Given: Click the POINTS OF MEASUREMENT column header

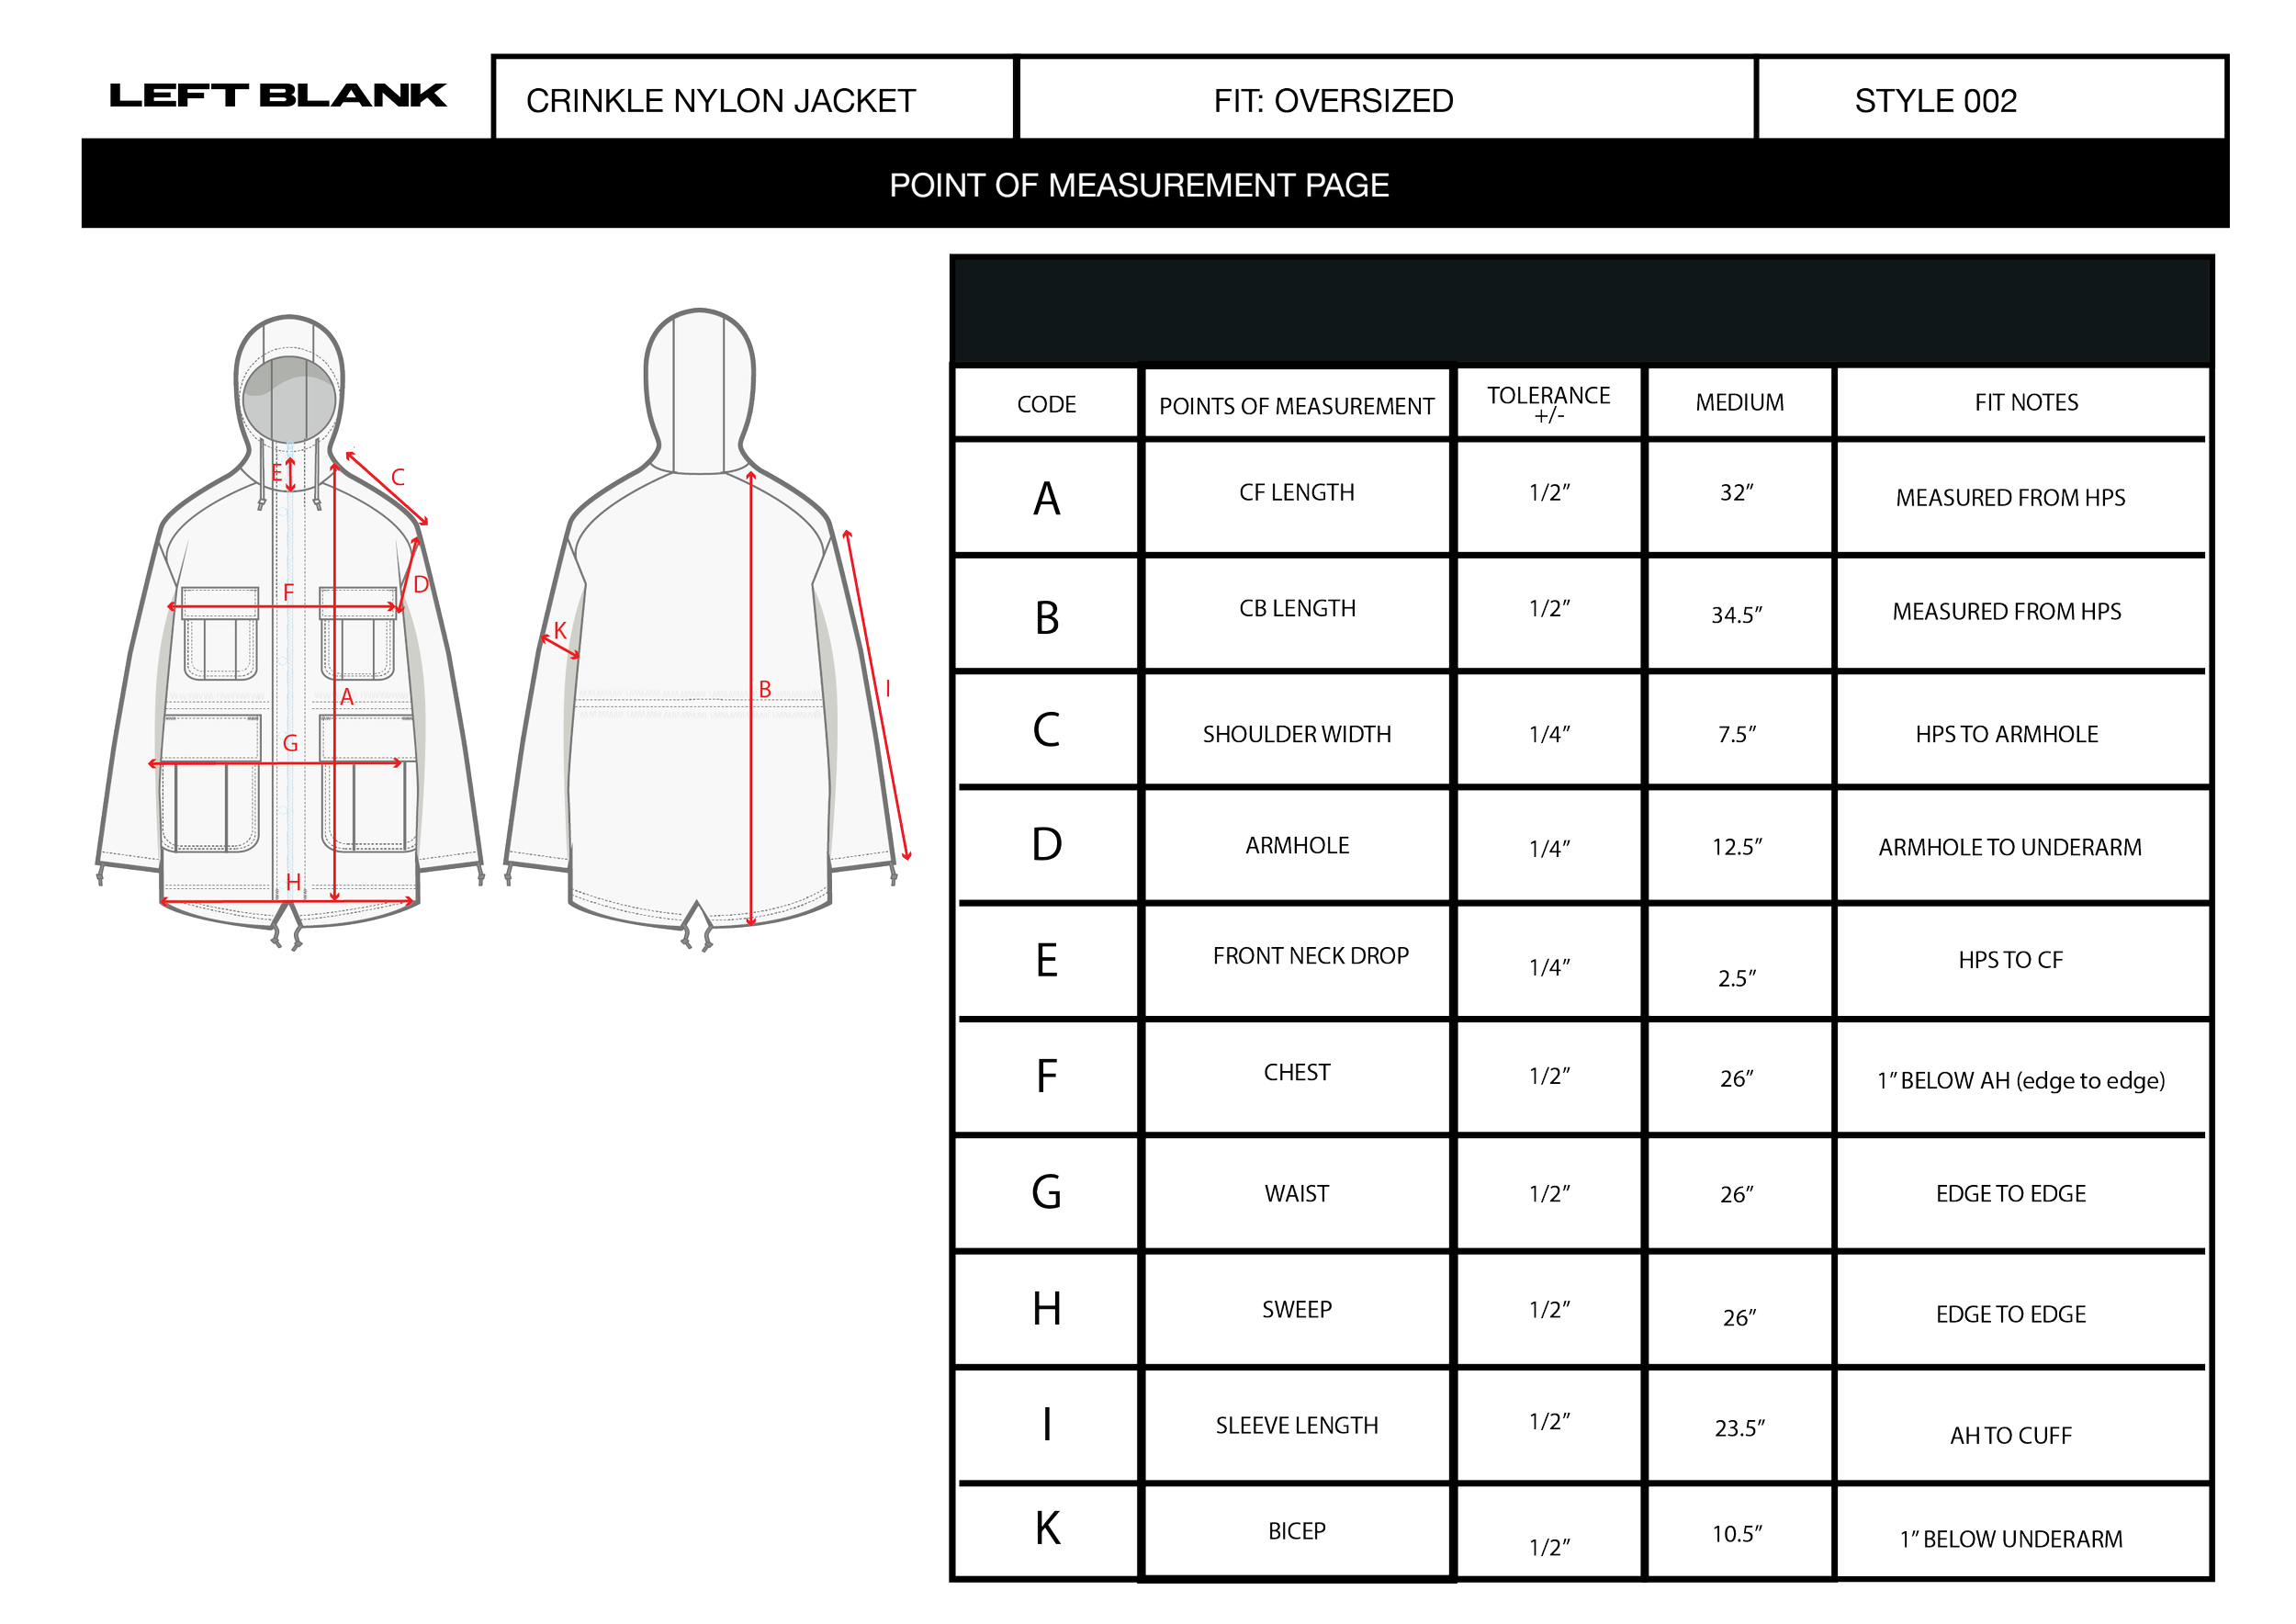Looking at the screenshot, I should point(1296,406).
